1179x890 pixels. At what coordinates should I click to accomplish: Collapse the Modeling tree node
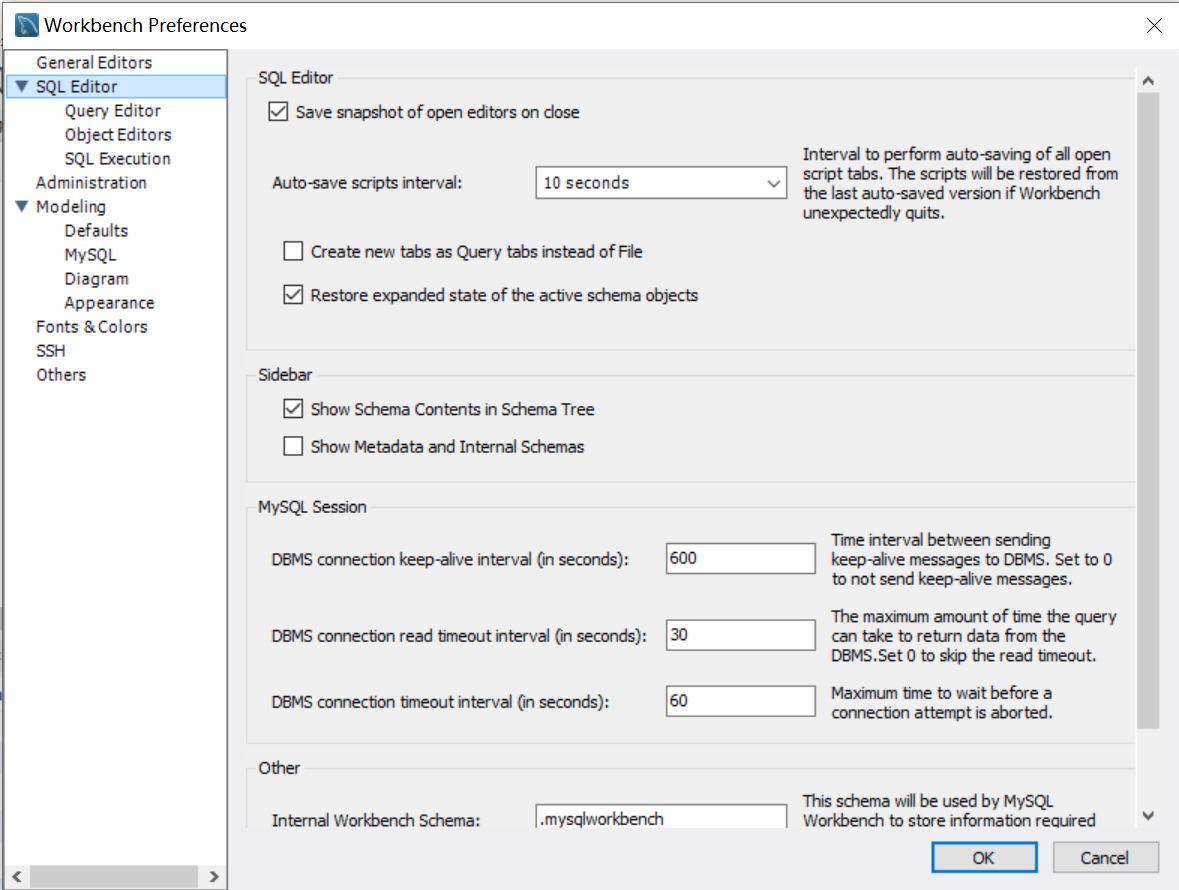[x=22, y=206]
